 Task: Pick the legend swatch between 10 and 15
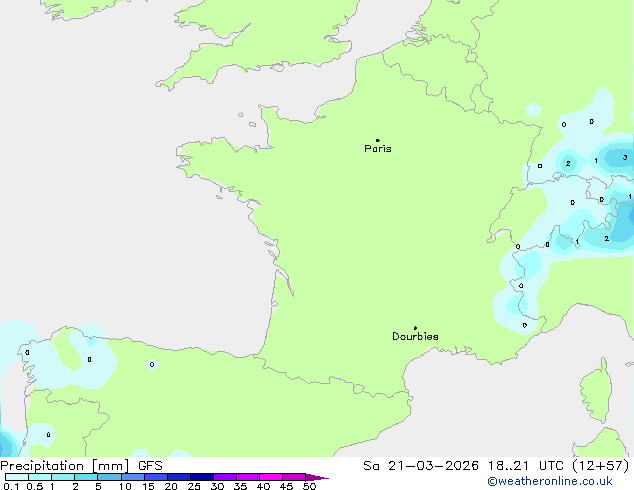132,477
